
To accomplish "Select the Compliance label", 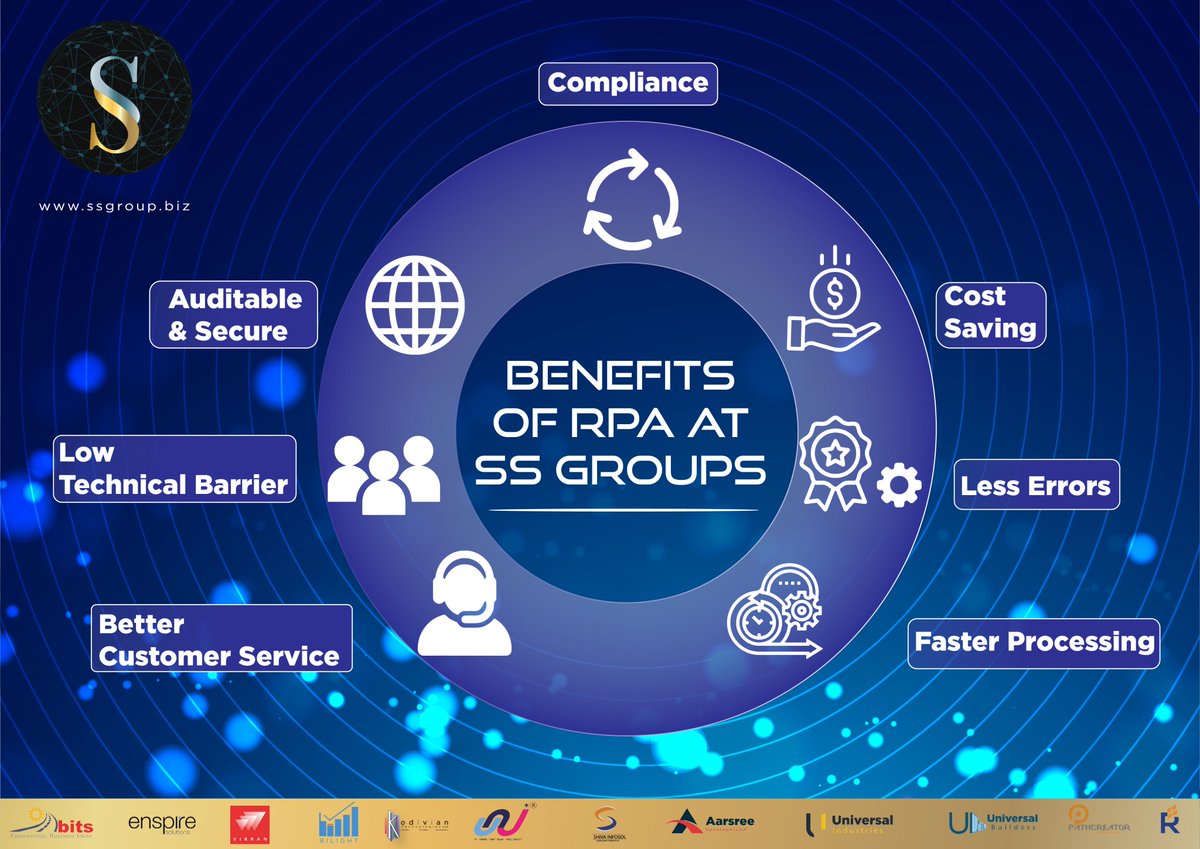I will 628,83.
